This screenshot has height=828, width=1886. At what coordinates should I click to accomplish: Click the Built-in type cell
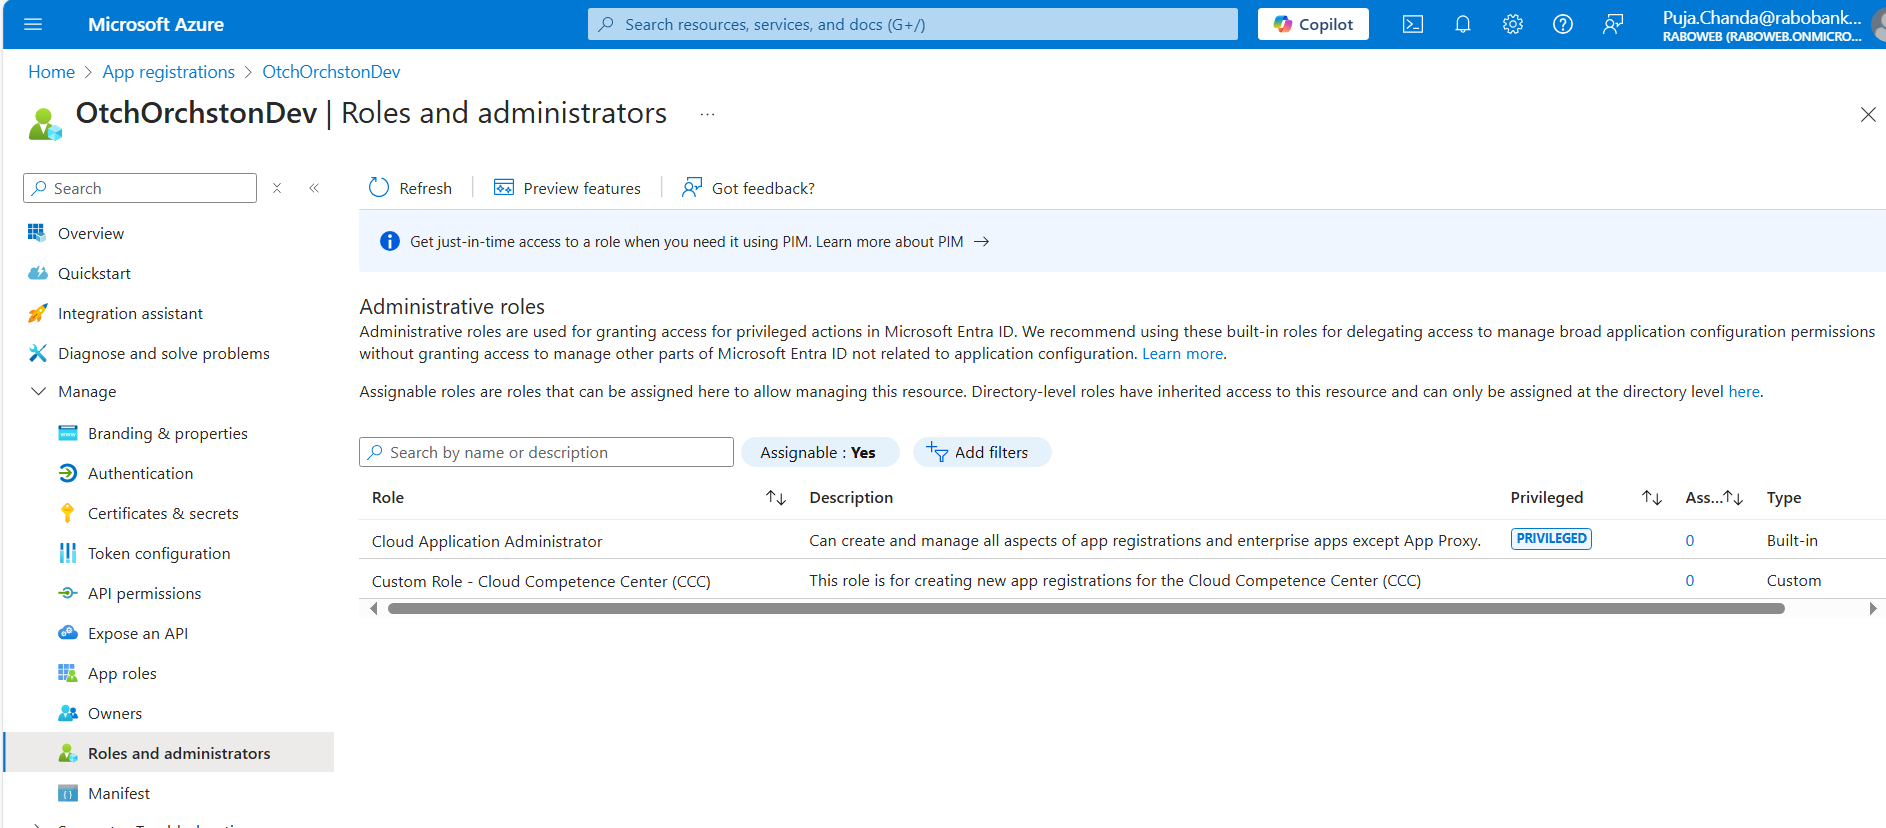click(1792, 541)
